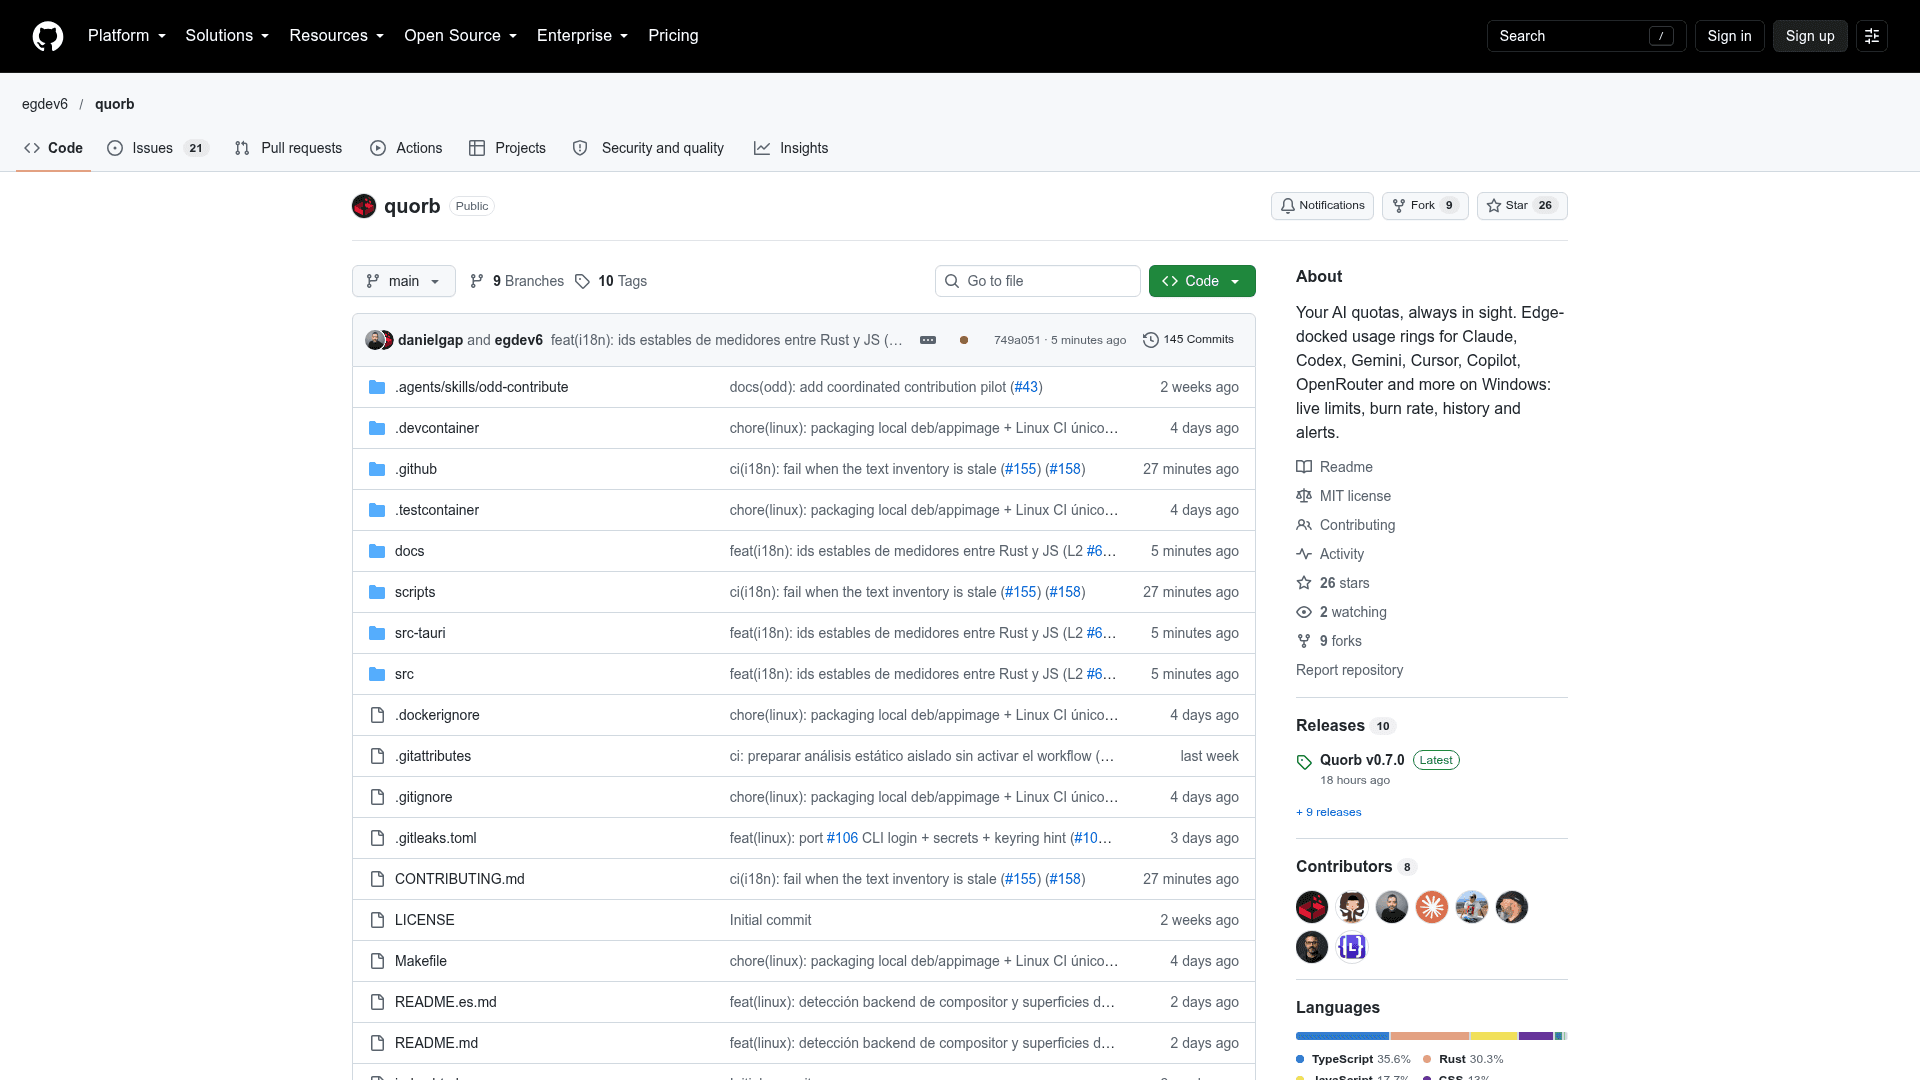Open the red first contributor avatar
Image resolution: width=1920 pixels, height=1080 pixels.
(x=1312, y=907)
